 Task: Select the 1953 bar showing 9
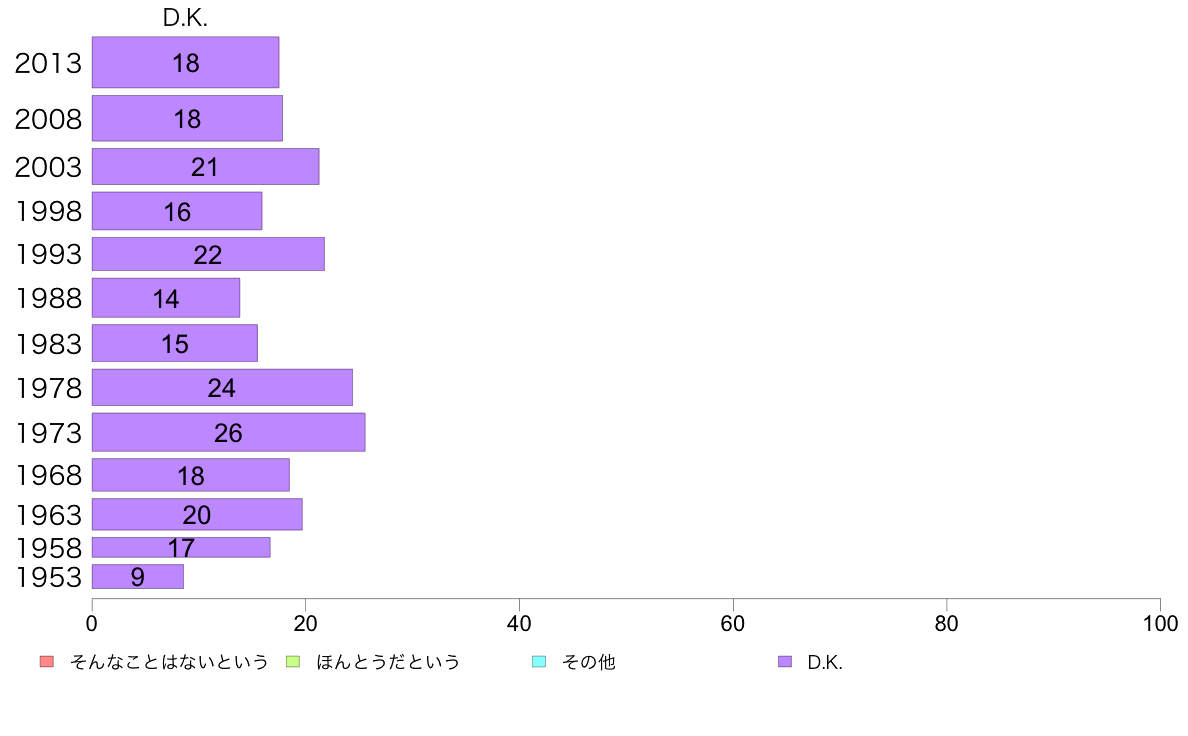point(138,576)
